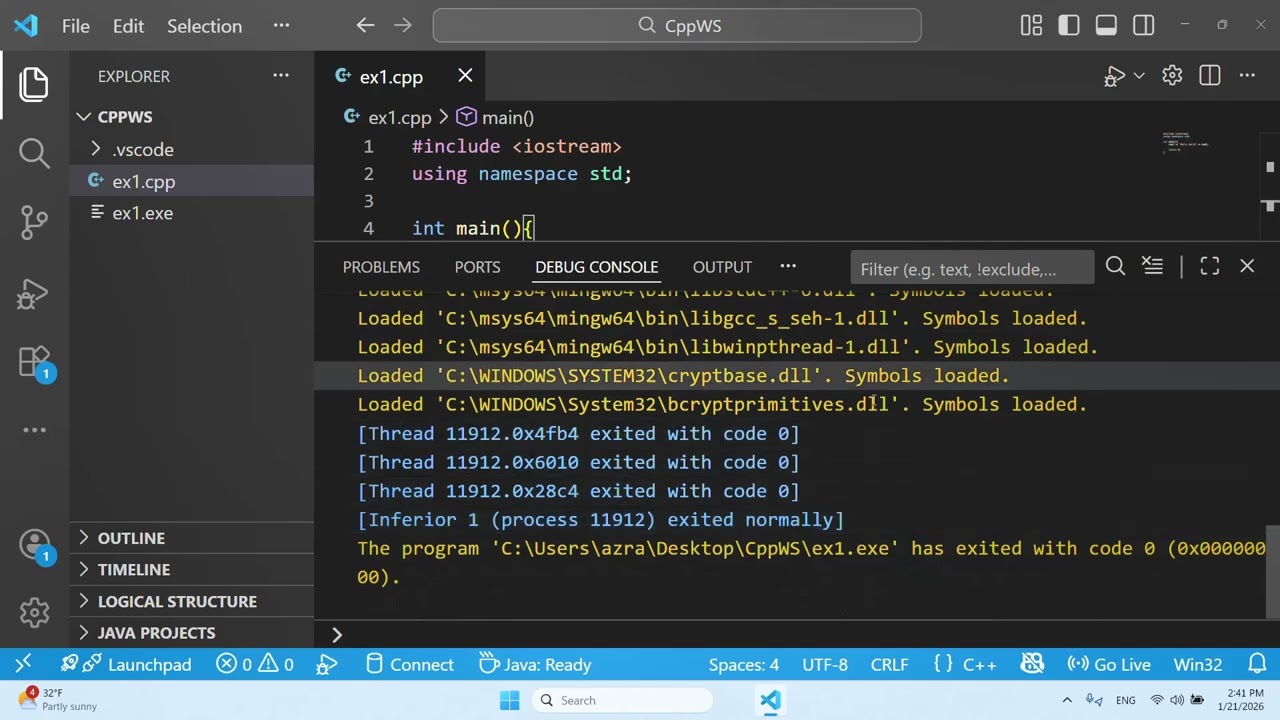Open remote window status bar button
This screenshot has height=720, width=1280.
pyautogui.click(x=23, y=664)
